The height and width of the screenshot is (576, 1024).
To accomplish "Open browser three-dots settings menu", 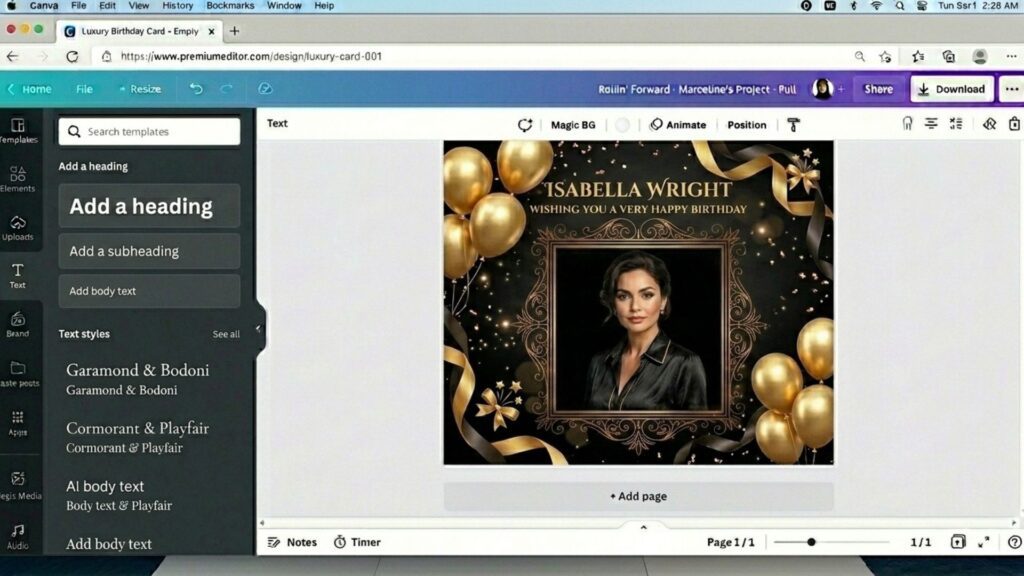I will point(1011,56).
